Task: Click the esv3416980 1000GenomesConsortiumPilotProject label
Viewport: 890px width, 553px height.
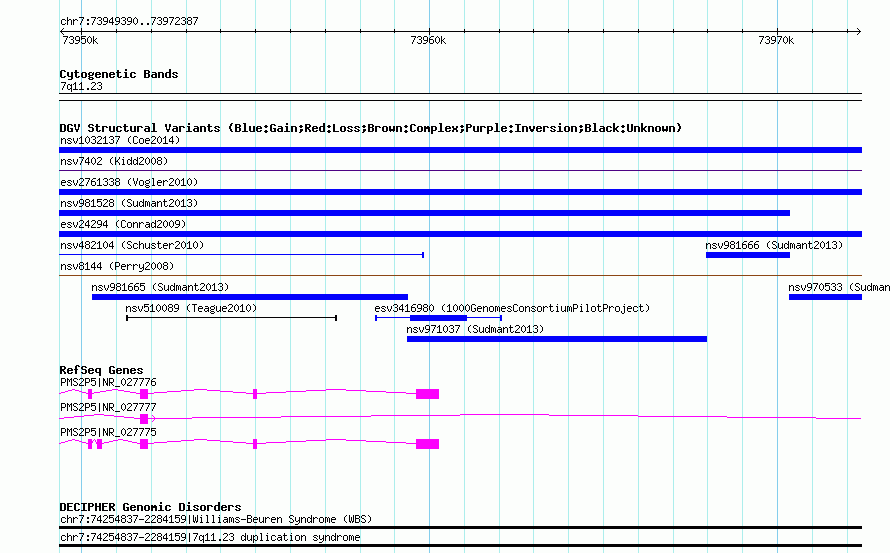Action: (512, 308)
